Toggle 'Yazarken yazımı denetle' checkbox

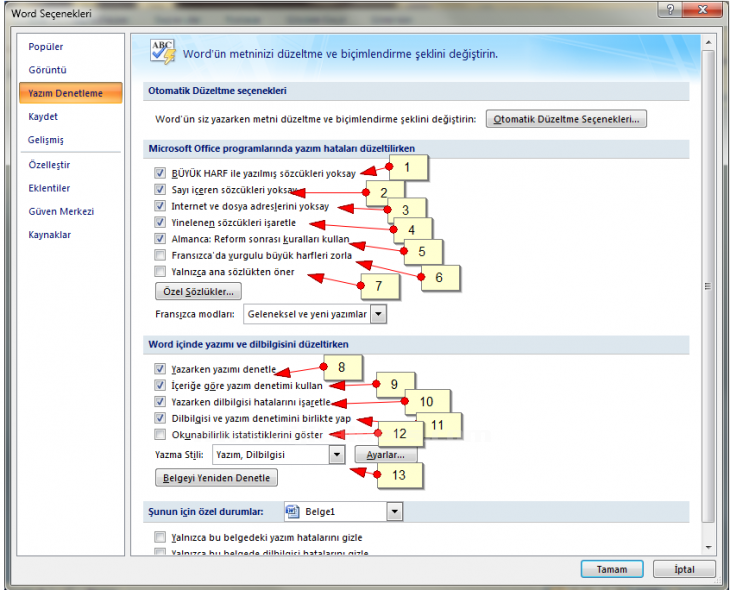coord(160,369)
